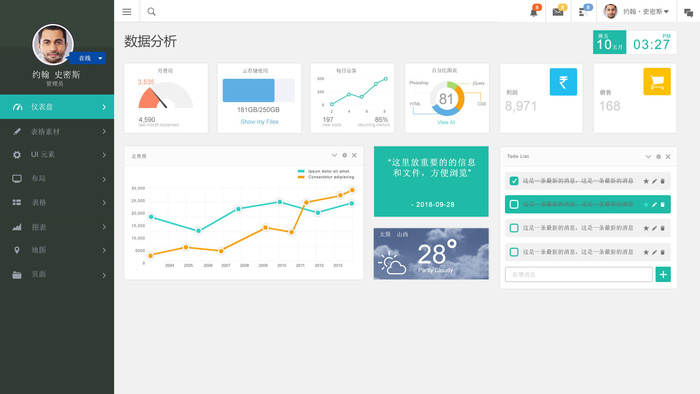Open the mail envelope icon
The width and height of the screenshot is (700, 394).
tap(558, 12)
